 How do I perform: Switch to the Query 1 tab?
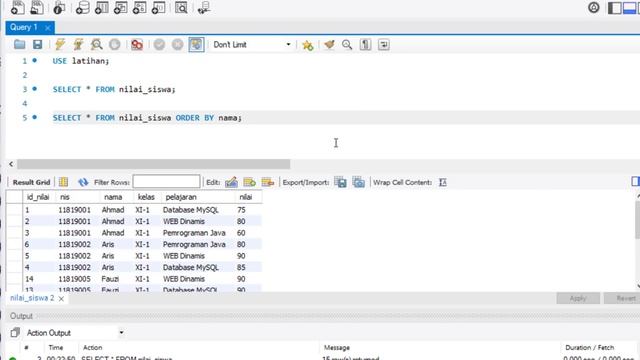[24, 27]
